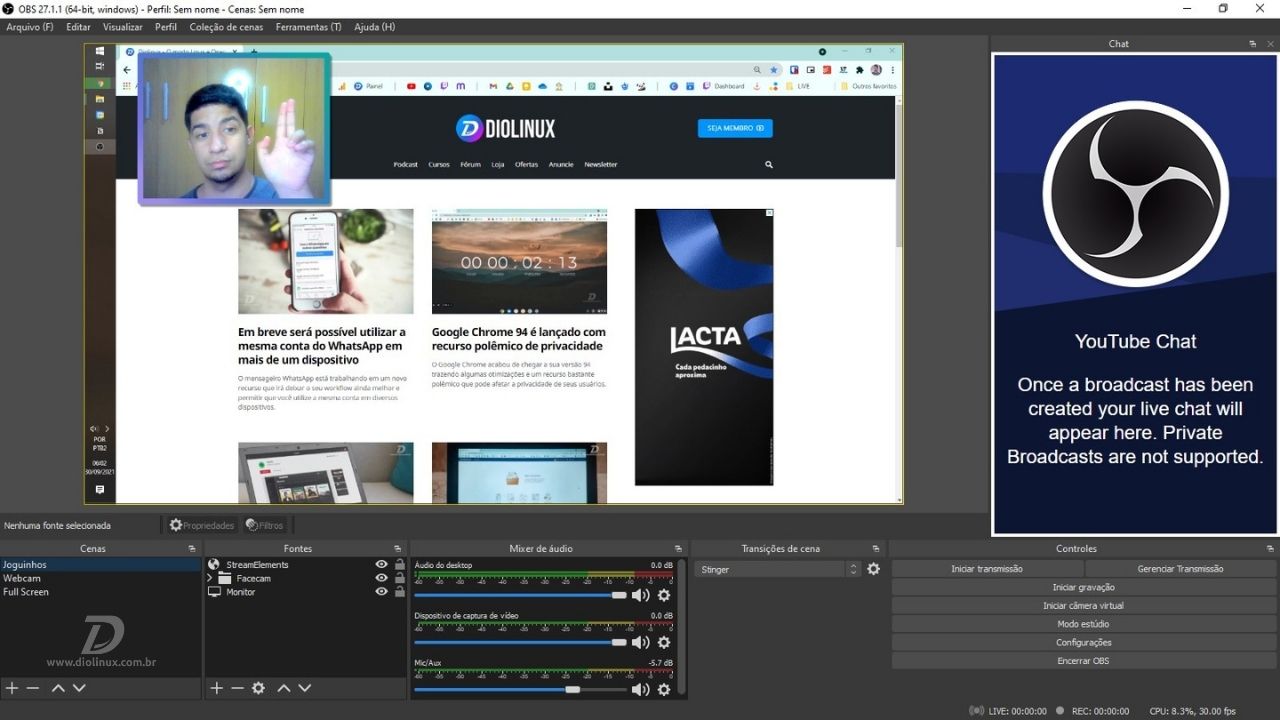Image resolution: width=1280 pixels, height=720 pixels.
Task: Click the Audio mixer vertical scrollbar
Action: pyautogui.click(x=682, y=627)
